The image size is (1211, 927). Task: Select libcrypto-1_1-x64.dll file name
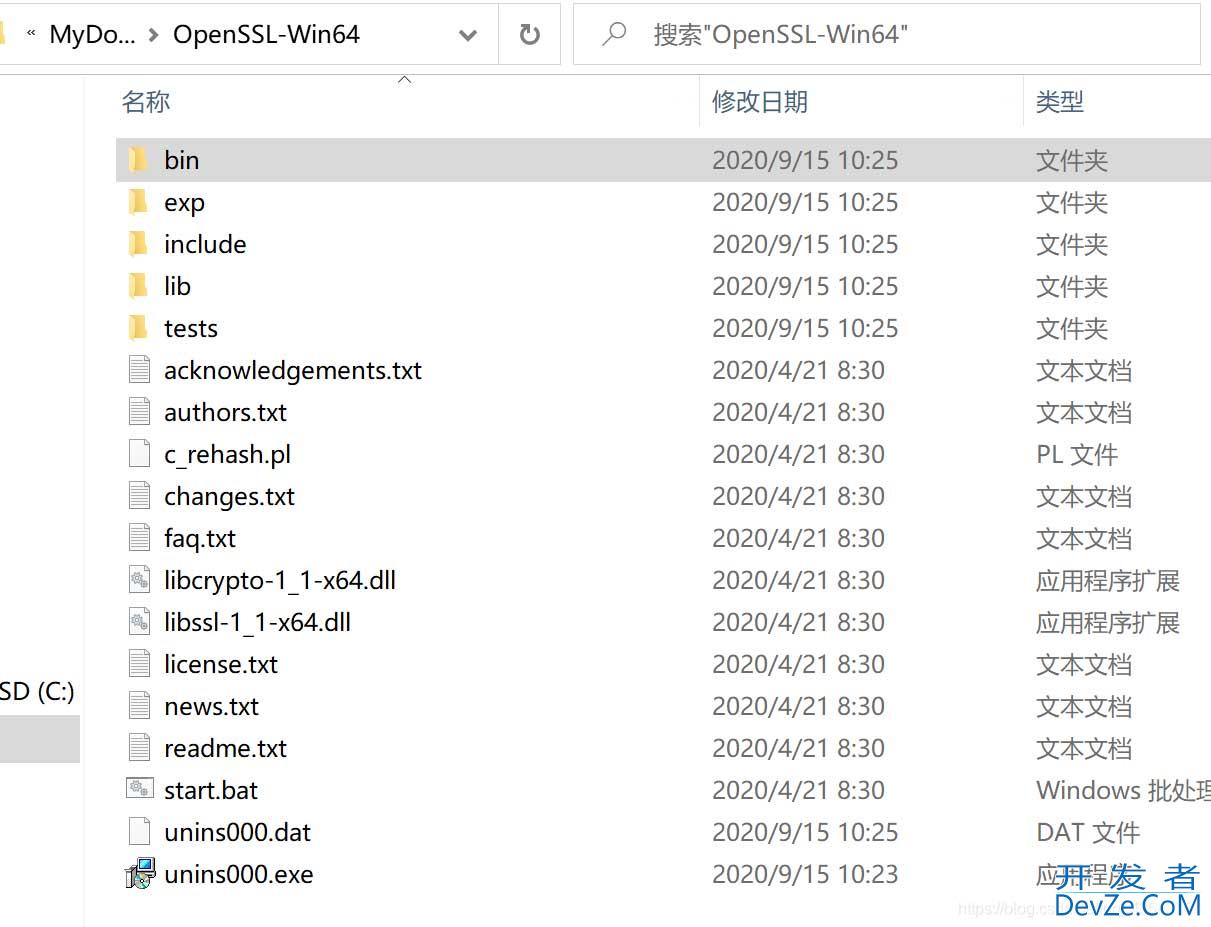point(280,581)
